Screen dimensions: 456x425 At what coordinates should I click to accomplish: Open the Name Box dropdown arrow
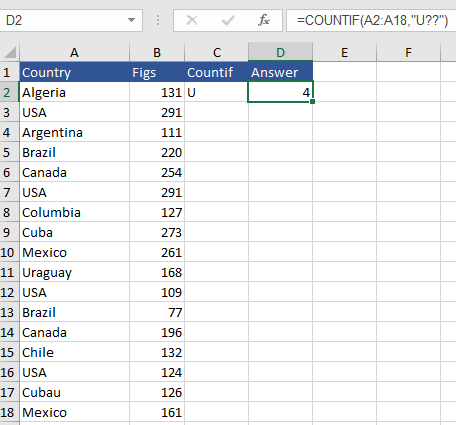pos(131,20)
